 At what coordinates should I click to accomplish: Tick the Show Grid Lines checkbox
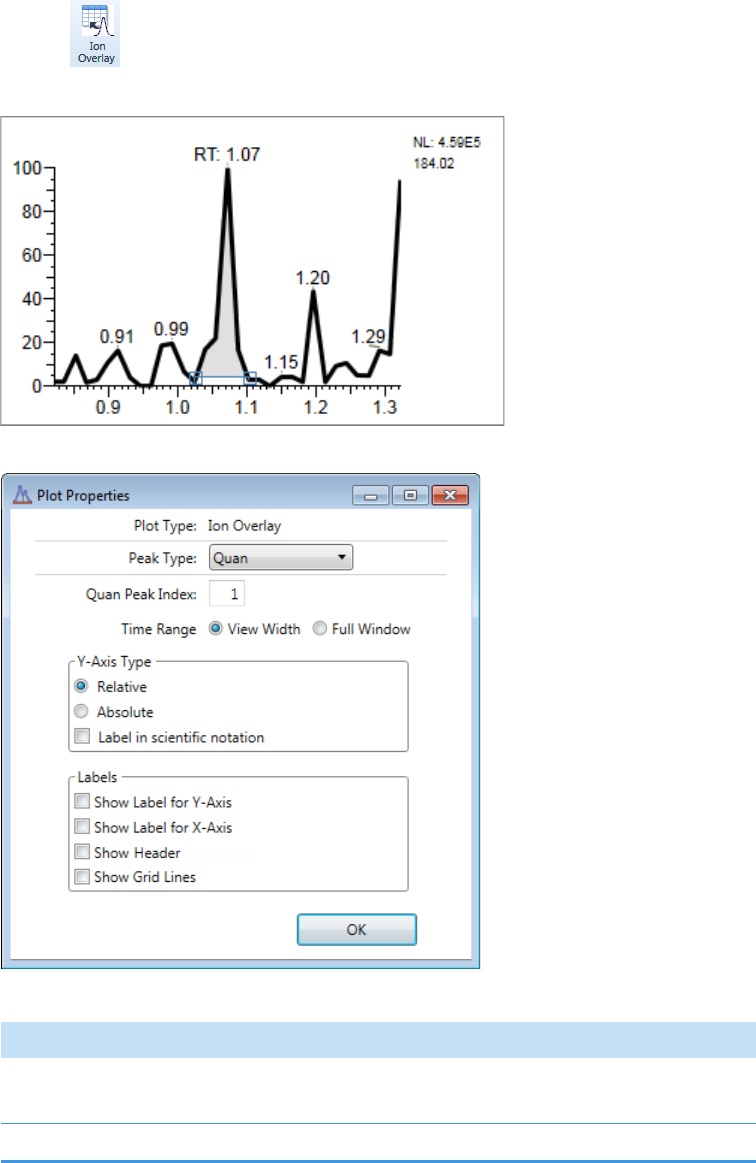pos(82,877)
